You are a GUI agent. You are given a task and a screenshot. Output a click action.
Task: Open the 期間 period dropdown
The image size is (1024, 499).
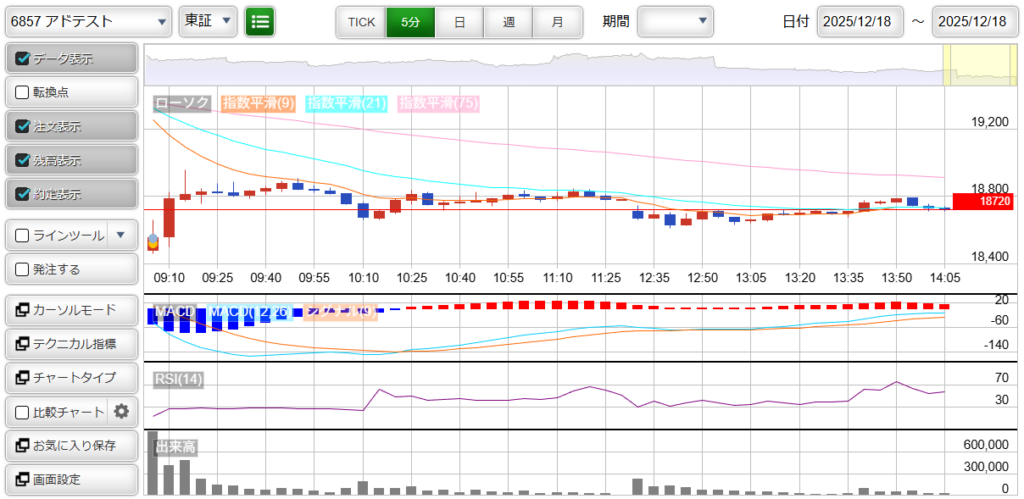pyautogui.click(x=675, y=21)
